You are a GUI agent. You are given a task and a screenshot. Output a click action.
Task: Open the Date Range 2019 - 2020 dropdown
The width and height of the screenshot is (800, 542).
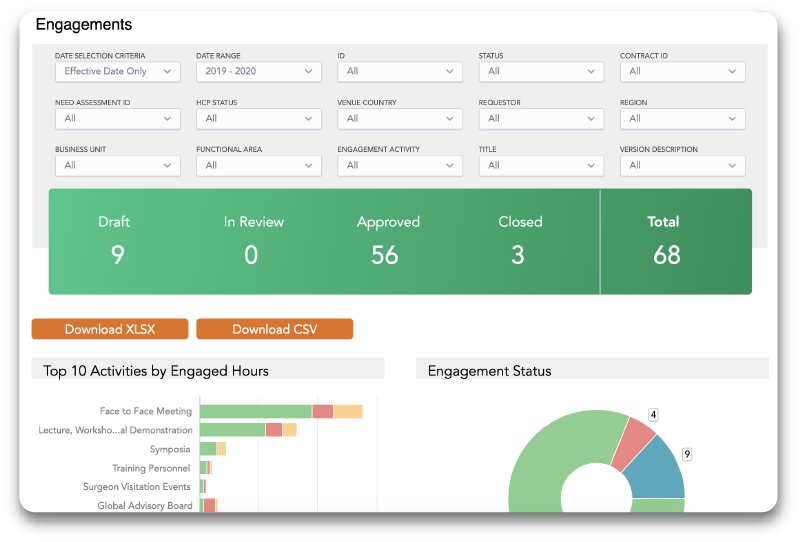259,72
